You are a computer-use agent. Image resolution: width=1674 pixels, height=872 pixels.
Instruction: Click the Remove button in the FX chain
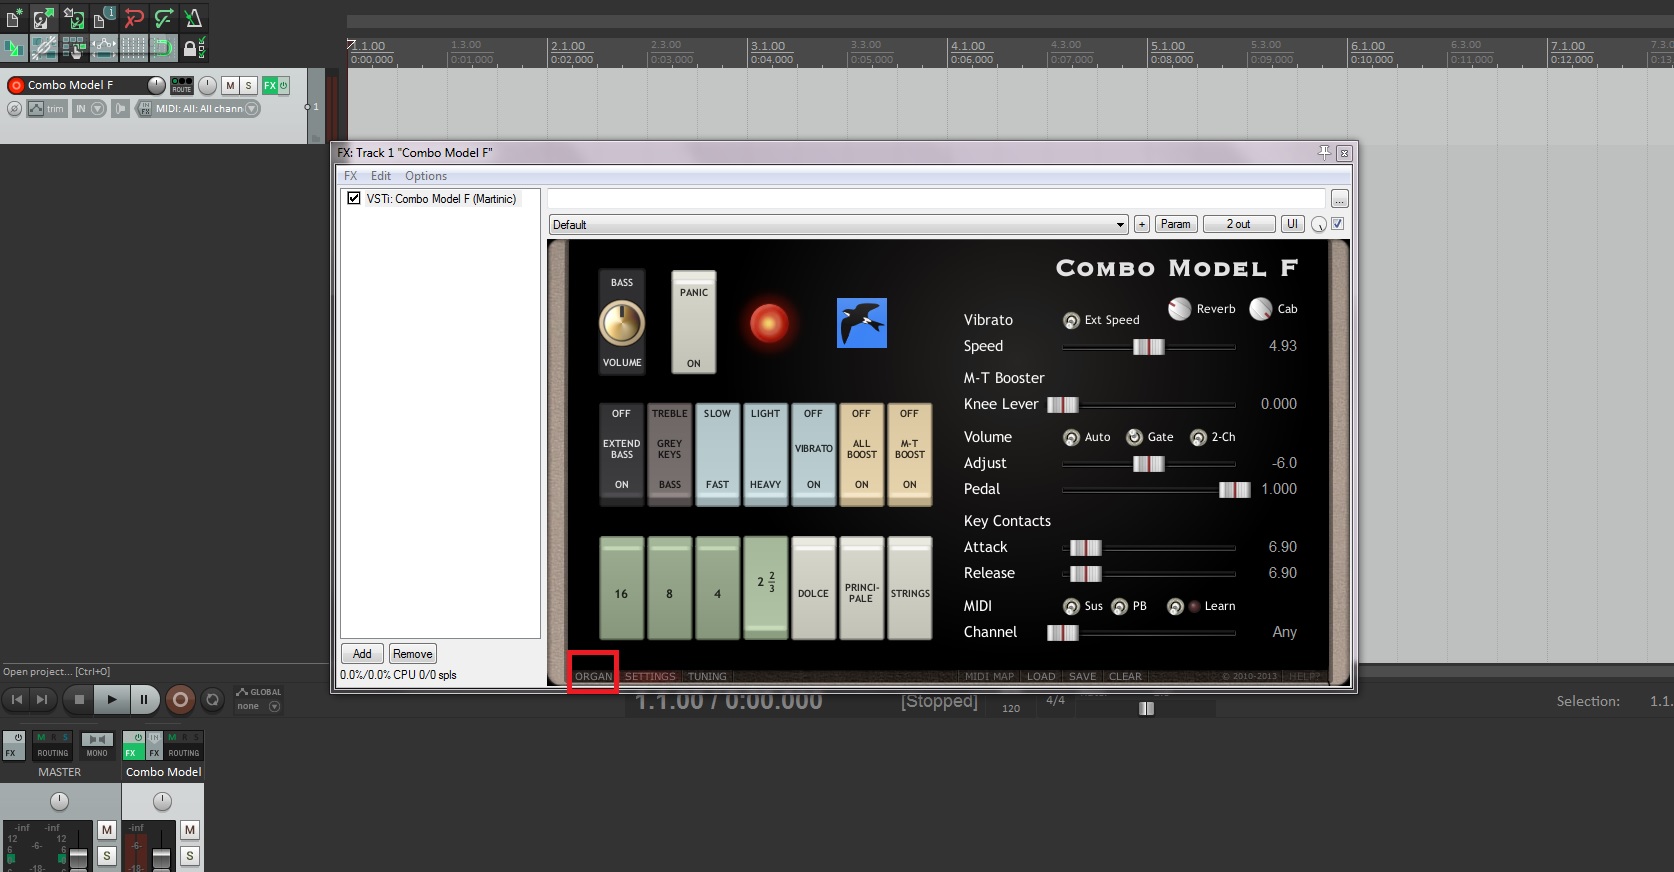click(x=412, y=654)
